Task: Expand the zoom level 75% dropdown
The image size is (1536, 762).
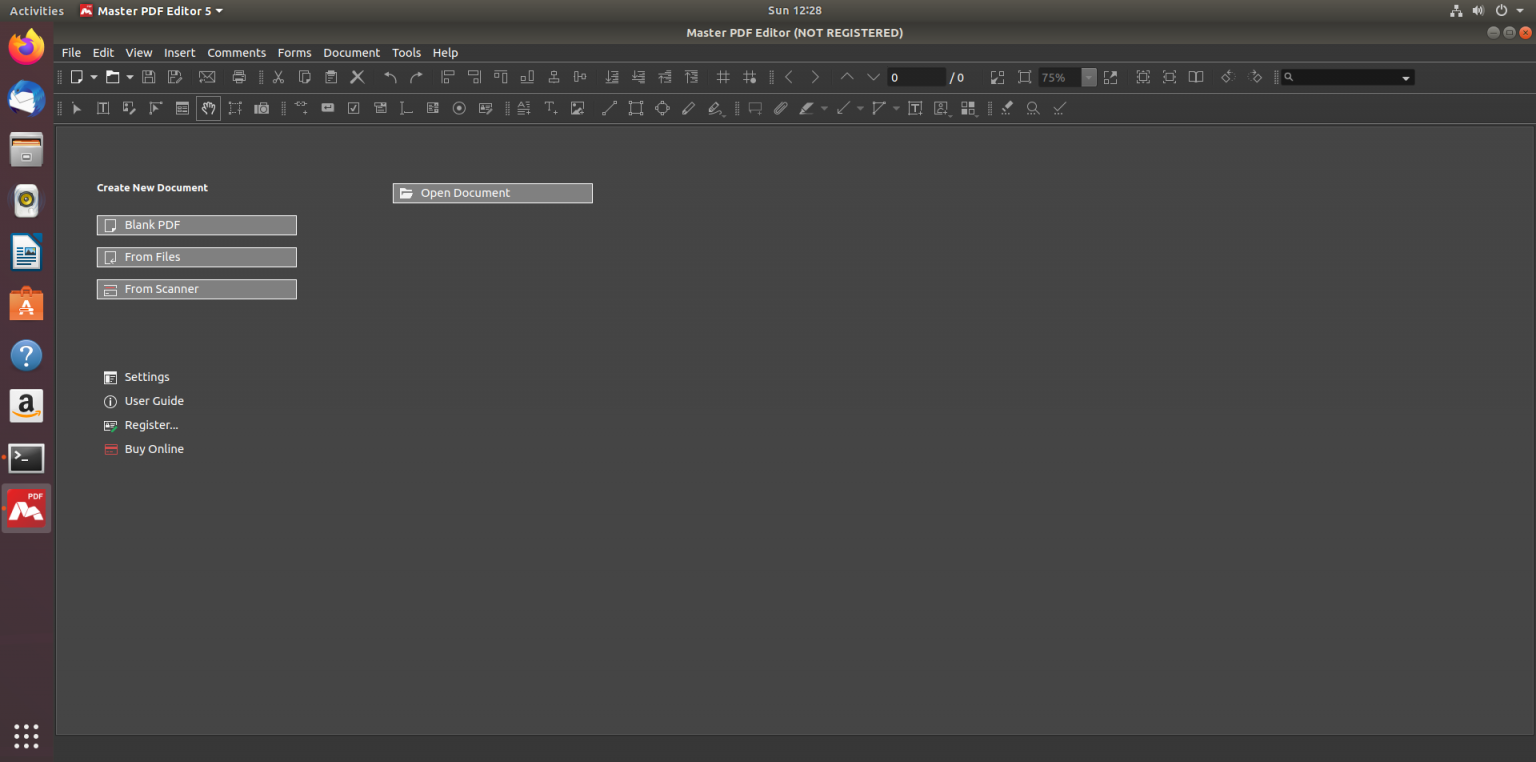Action: click(x=1088, y=76)
